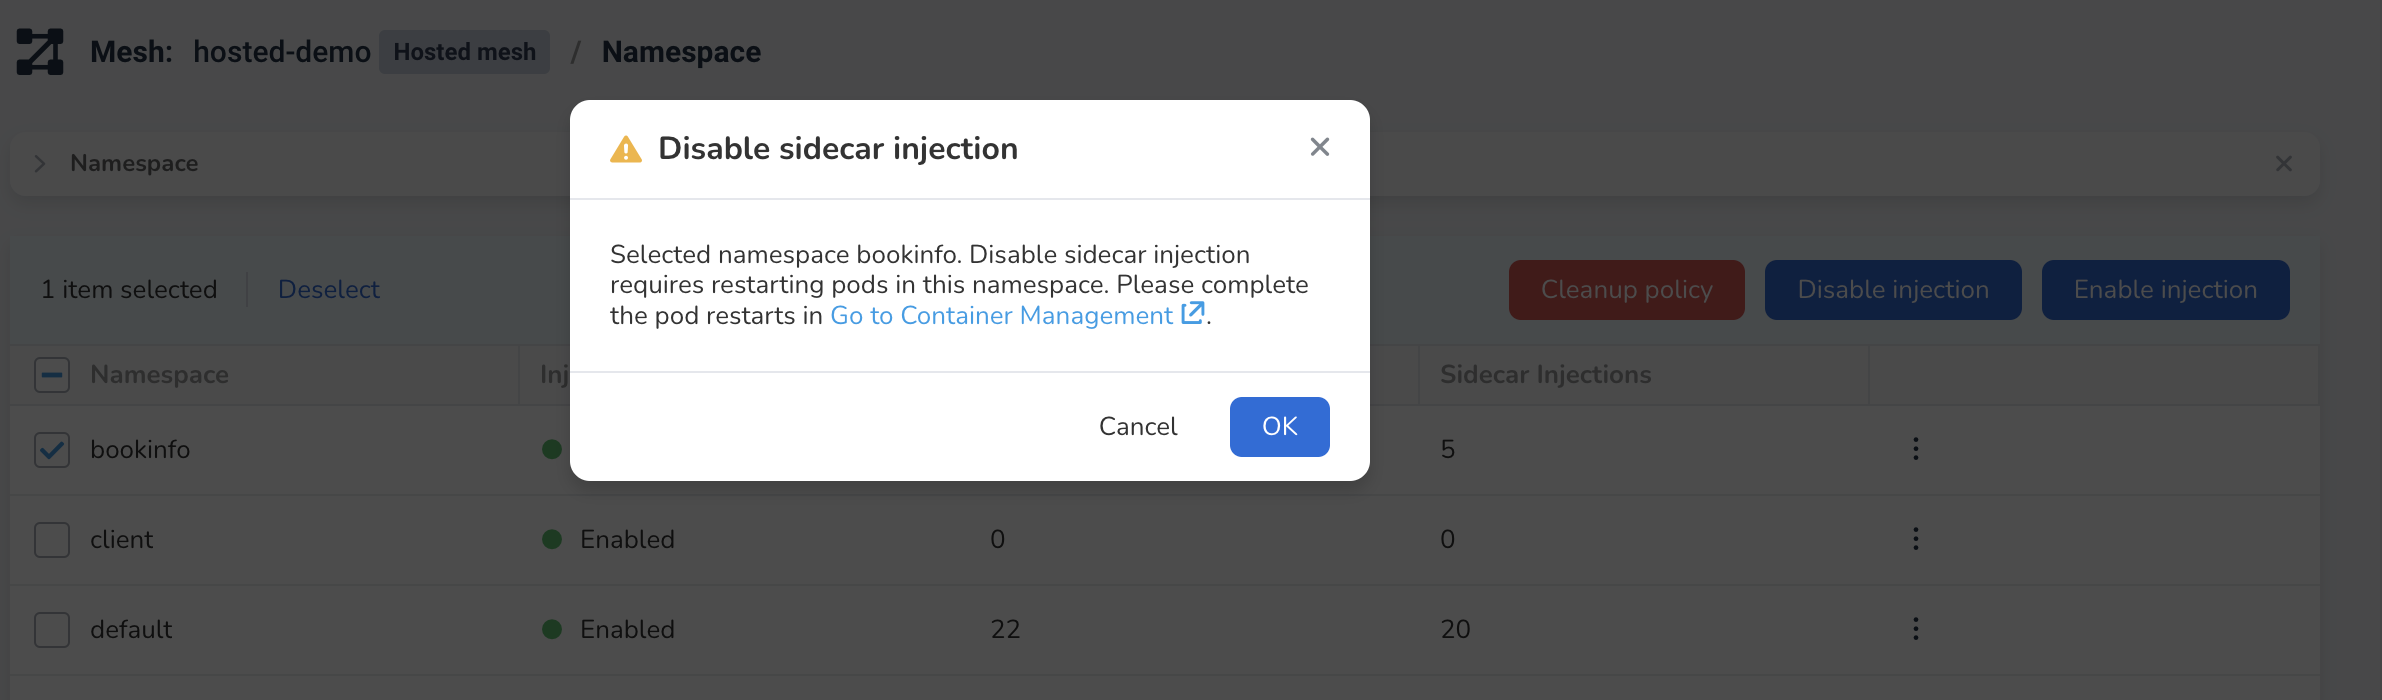This screenshot has width=2382, height=700.
Task: Uncheck the bookinfo namespace checkbox
Action: click(x=52, y=450)
